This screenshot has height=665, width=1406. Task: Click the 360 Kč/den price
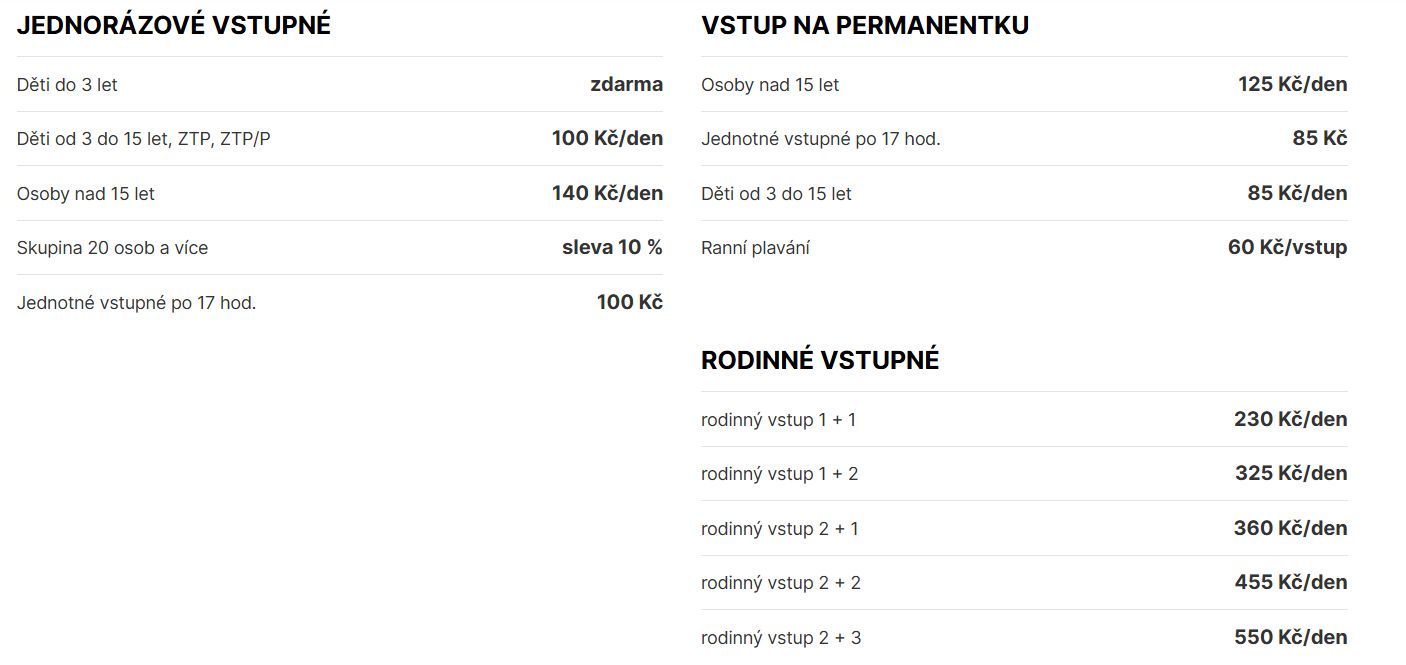[x=1290, y=528]
